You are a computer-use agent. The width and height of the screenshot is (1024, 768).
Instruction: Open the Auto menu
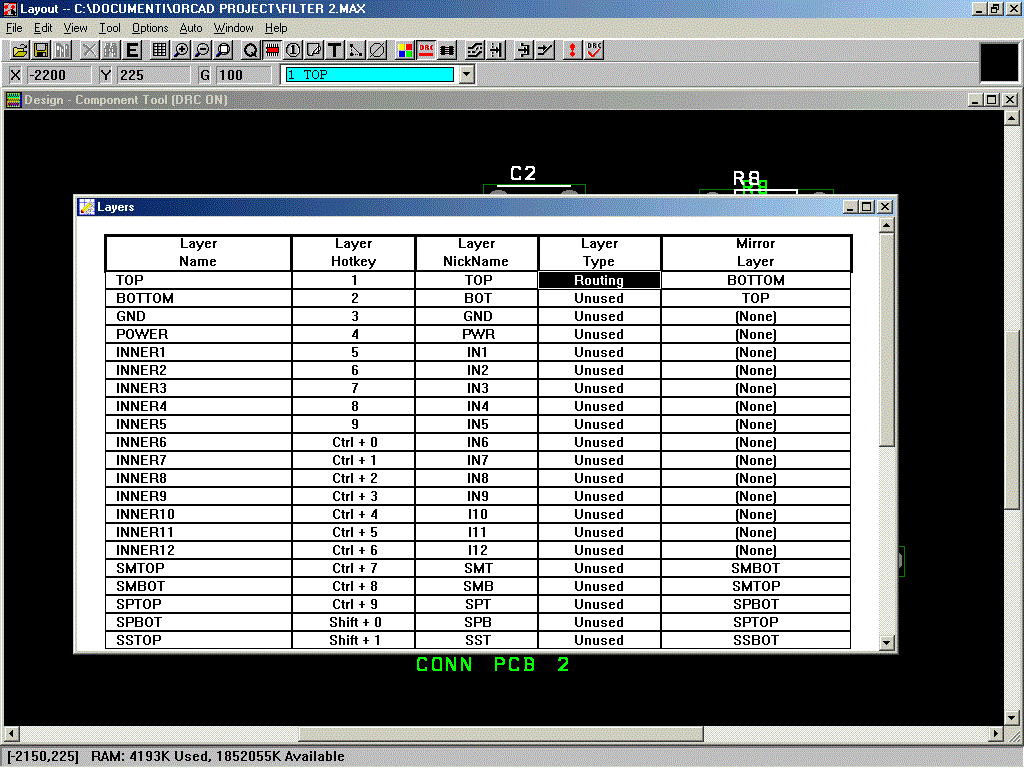pos(191,28)
